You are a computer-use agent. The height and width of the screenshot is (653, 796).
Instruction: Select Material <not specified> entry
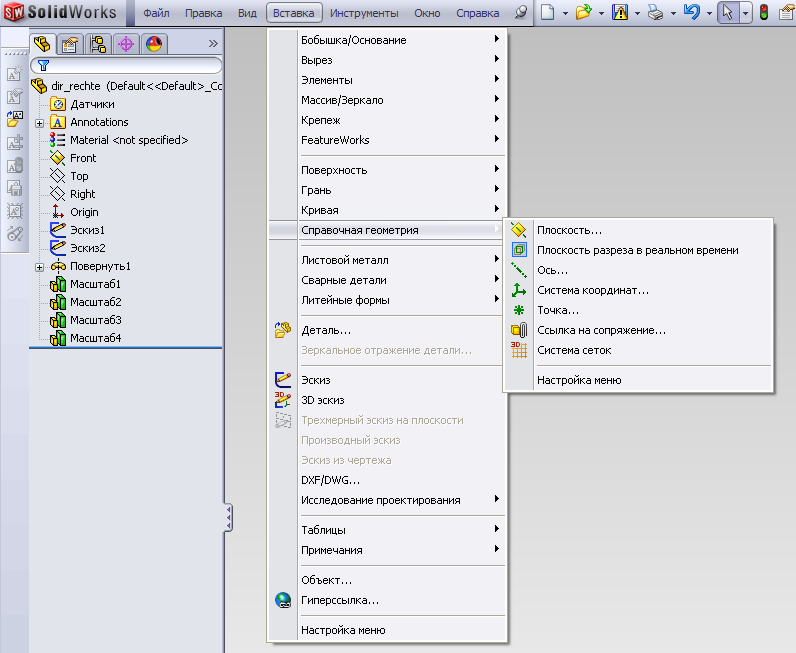pyautogui.click(x=129, y=140)
